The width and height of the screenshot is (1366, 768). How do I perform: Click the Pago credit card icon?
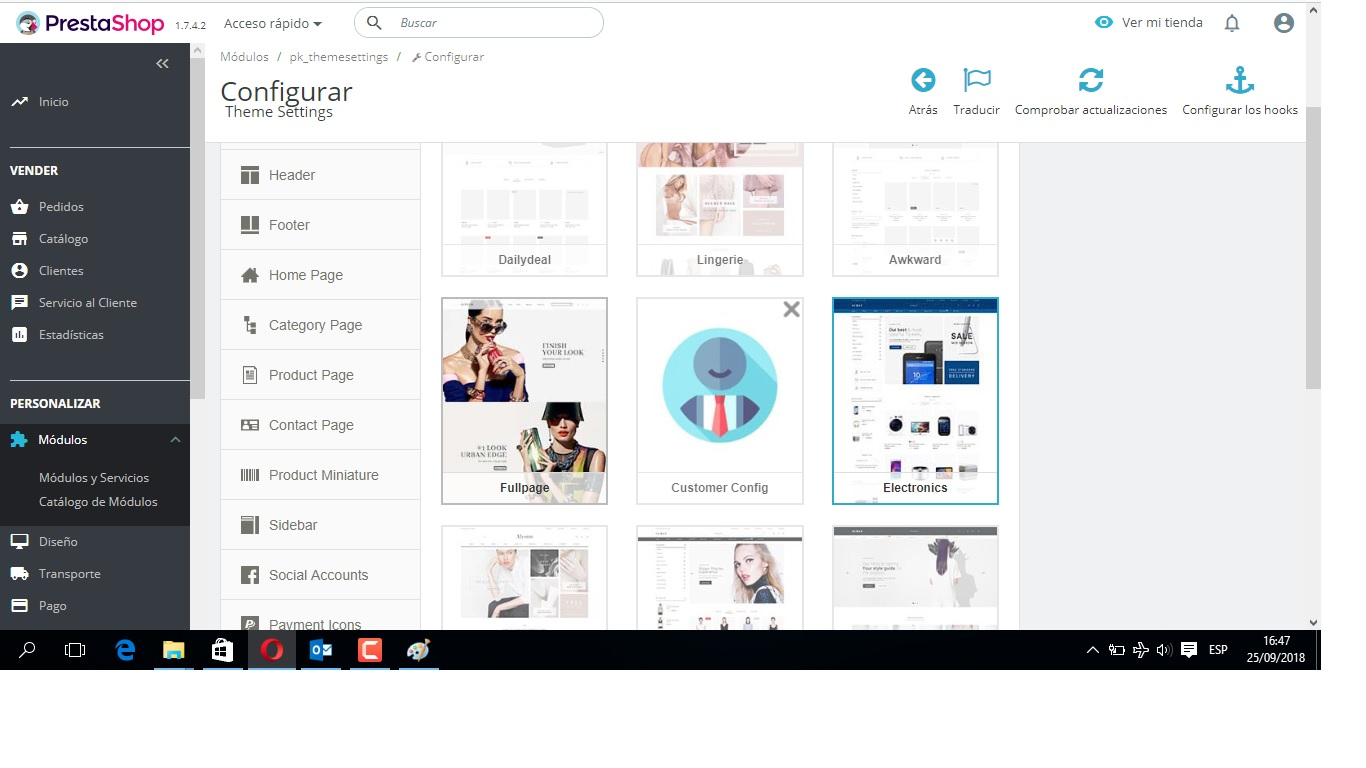click(x=19, y=606)
